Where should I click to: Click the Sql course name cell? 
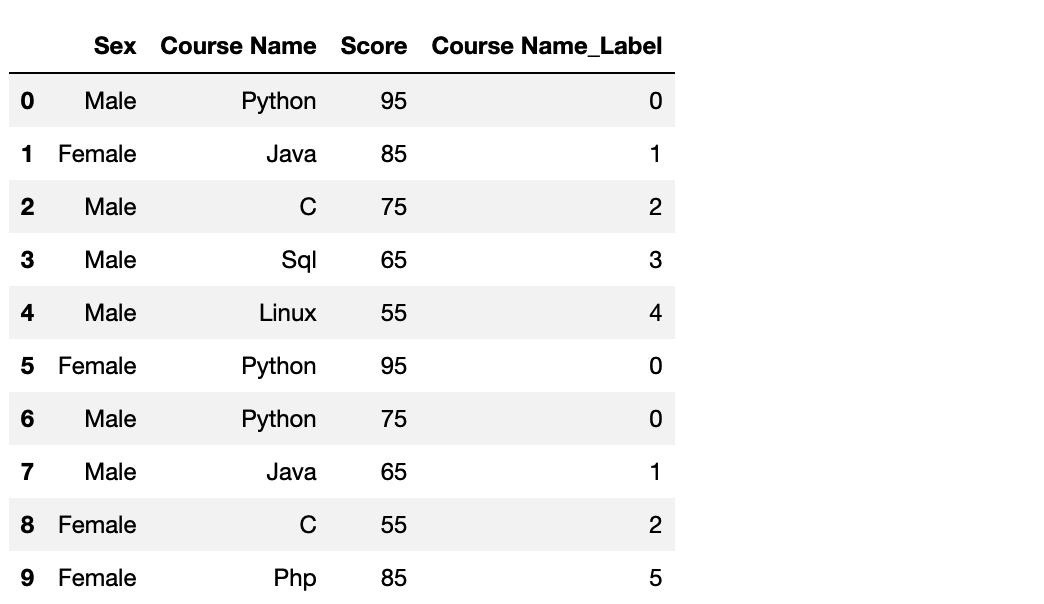298,260
